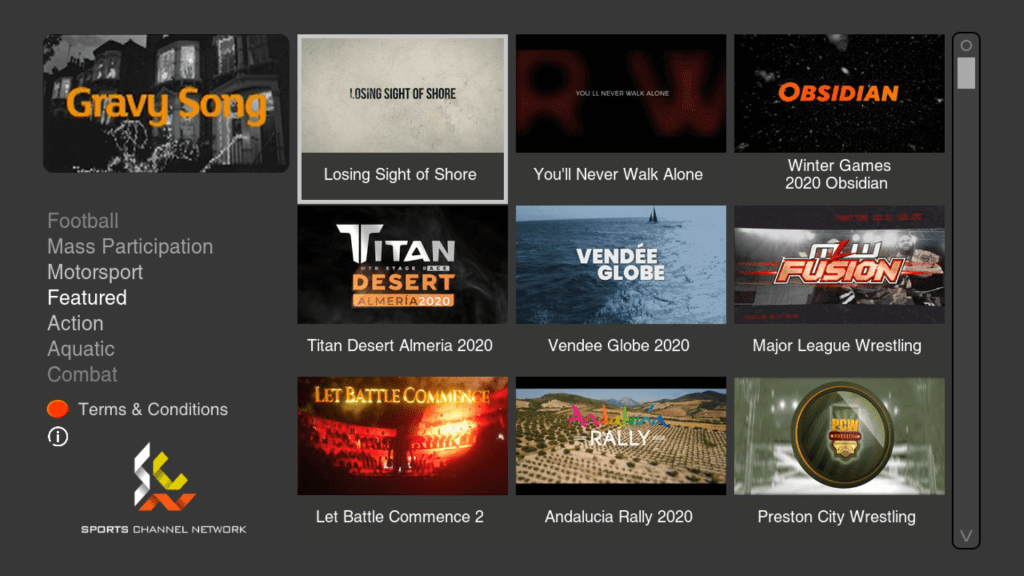1024x576 pixels.
Task: Click the info circle icon
Action: [58, 436]
